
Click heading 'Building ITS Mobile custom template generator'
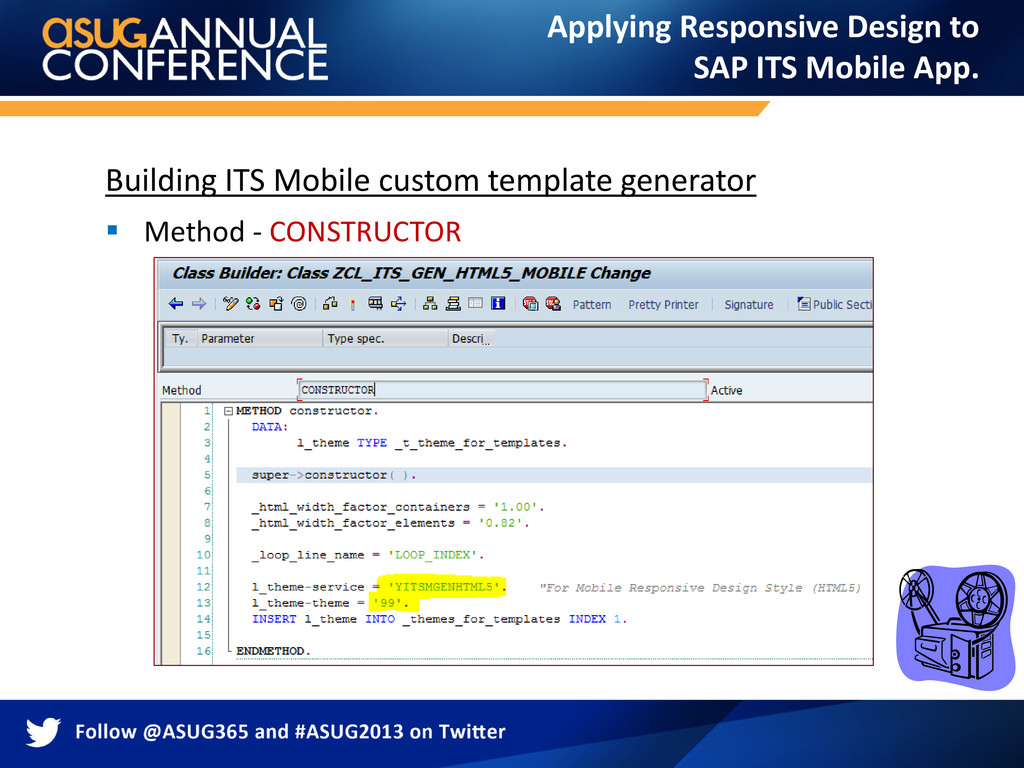tap(431, 180)
